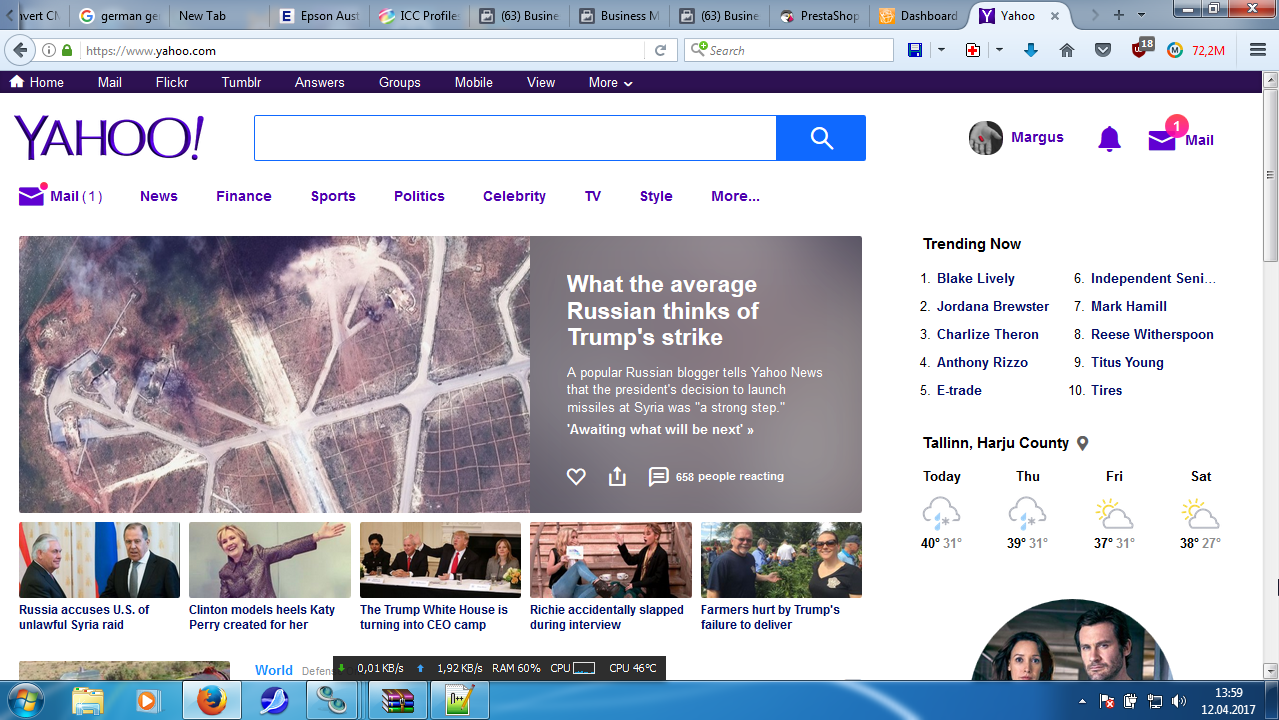The height and width of the screenshot is (720, 1279).
Task: Open Richie accidentally slapped story
Action: tap(610, 577)
